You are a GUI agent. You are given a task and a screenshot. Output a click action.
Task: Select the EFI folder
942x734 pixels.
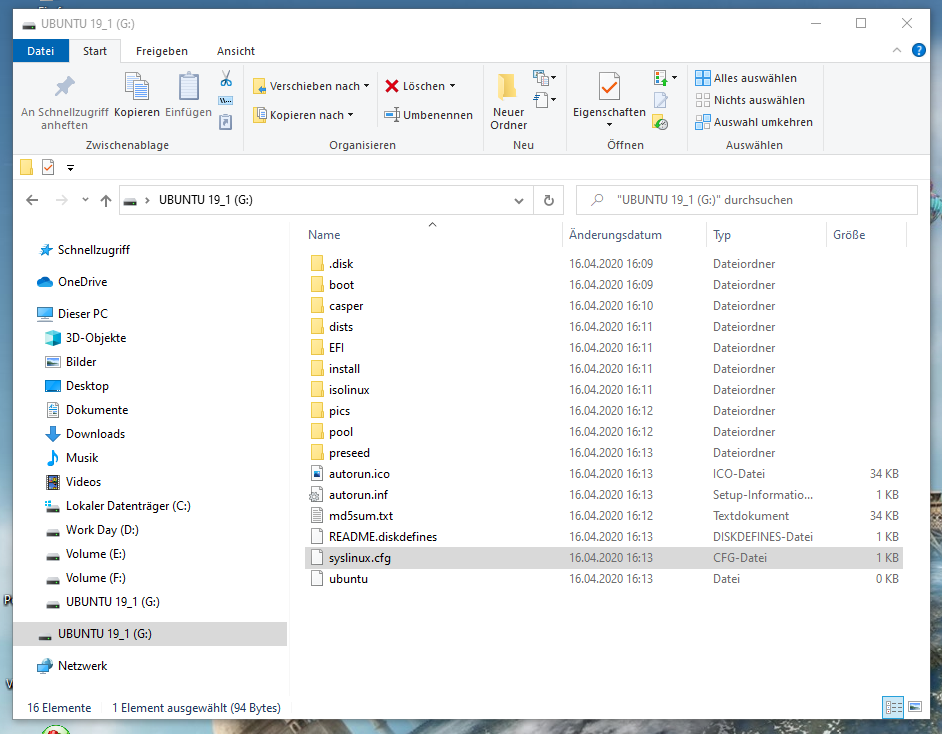(x=603, y=348)
